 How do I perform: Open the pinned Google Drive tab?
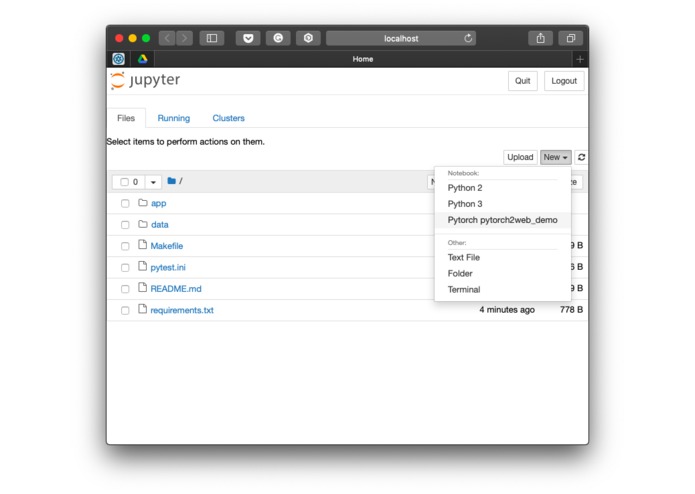(x=142, y=59)
